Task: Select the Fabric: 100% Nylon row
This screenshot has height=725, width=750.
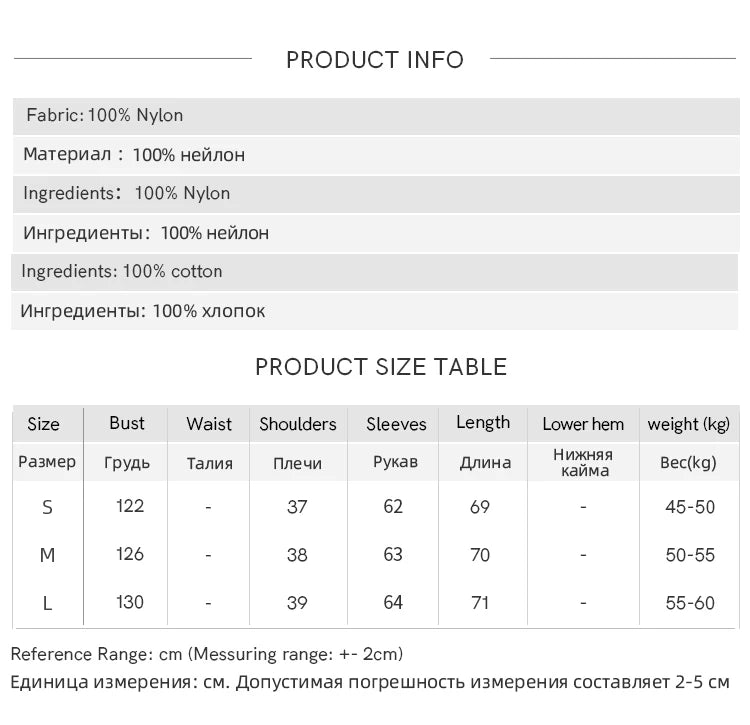Action: point(376,116)
